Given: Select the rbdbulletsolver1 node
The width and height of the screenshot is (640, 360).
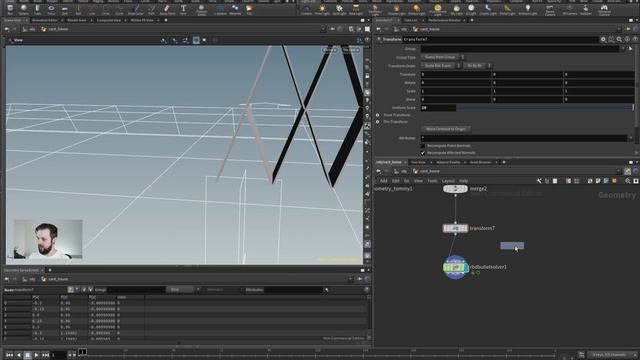Looking at the screenshot, I should click(455, 267).
